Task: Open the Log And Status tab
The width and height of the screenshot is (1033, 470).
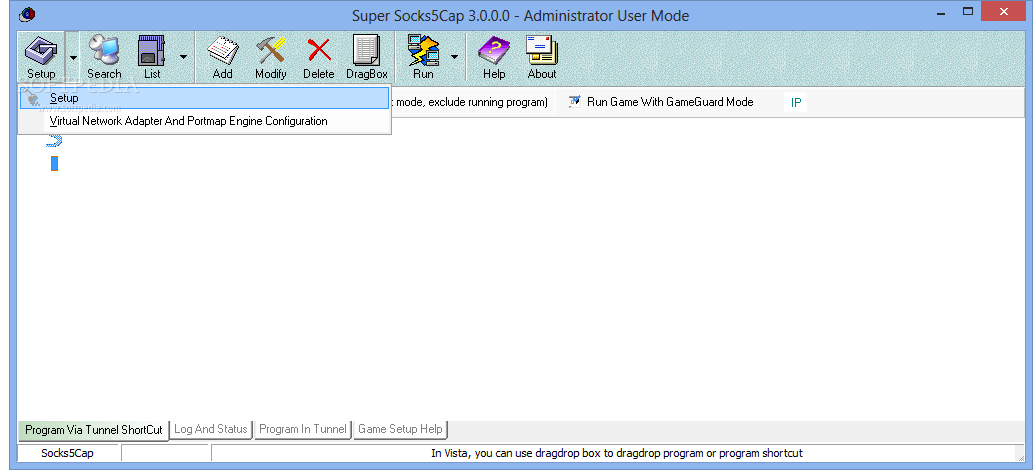Action: pyautogui.click(x=211, y=429)
